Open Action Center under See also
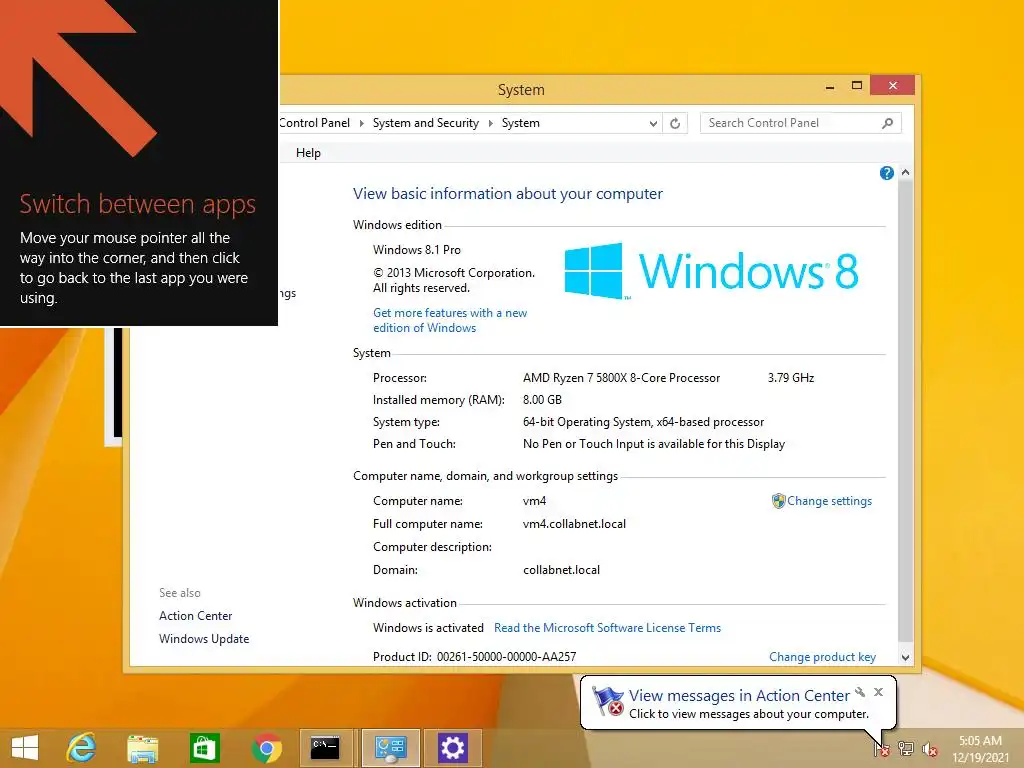Image resolution: width=1024 pixels, height=768 pixels. pyautogui.click(x=195, y=616)
